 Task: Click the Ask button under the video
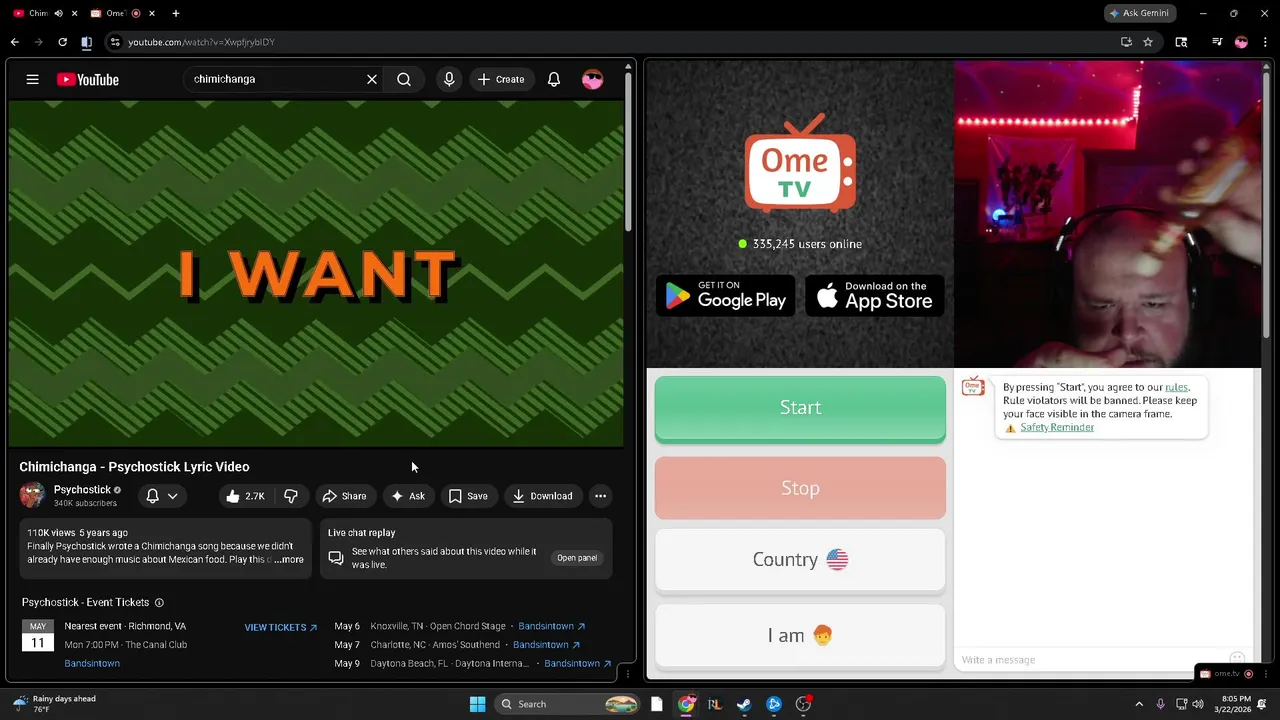[x=408, y=496]
